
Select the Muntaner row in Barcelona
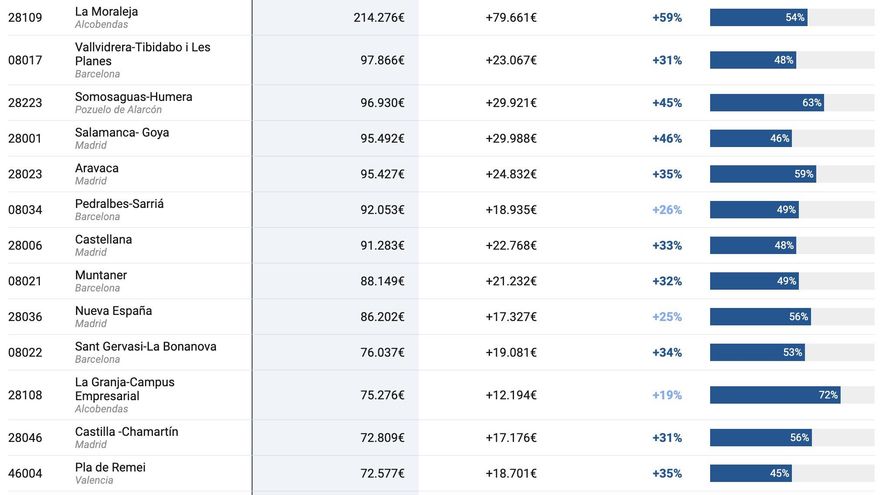click(101, 275)
